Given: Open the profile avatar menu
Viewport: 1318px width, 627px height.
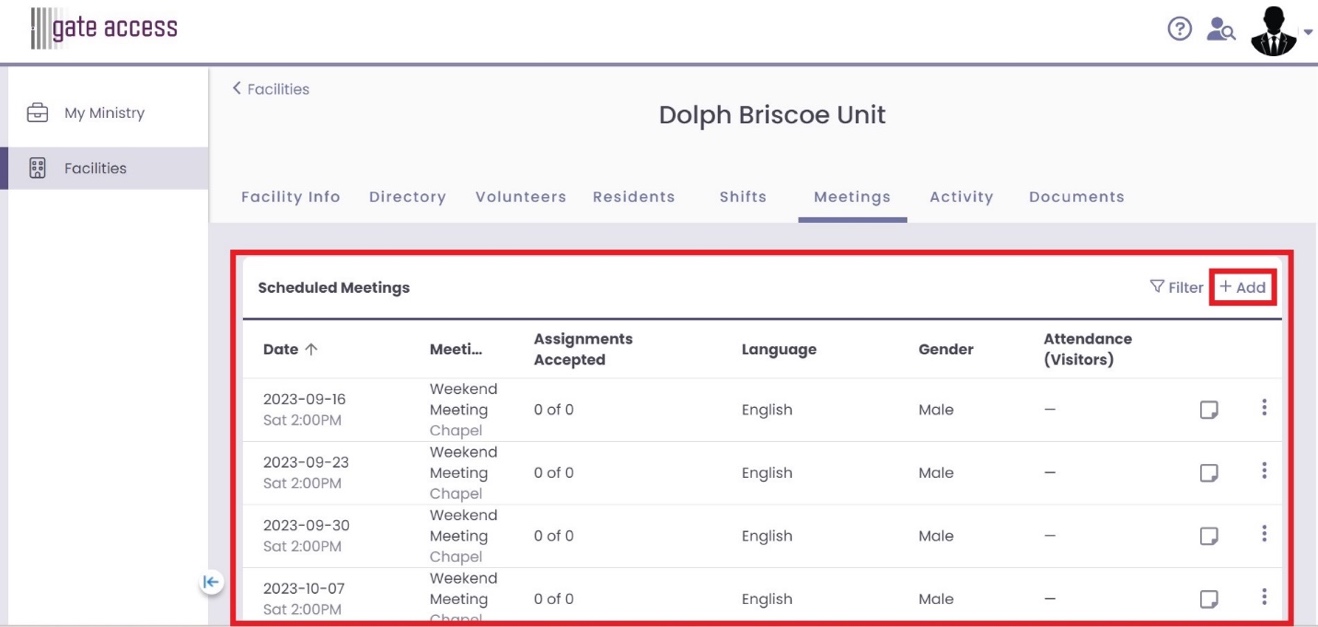Looking at the screenshot, I should (1280, 31).
